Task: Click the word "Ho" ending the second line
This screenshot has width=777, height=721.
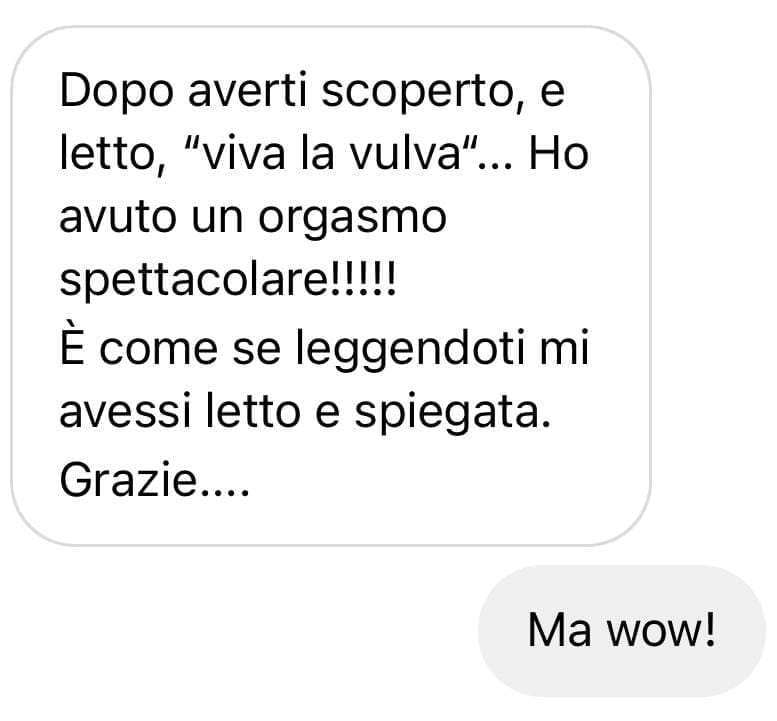Action: point(558,153)
